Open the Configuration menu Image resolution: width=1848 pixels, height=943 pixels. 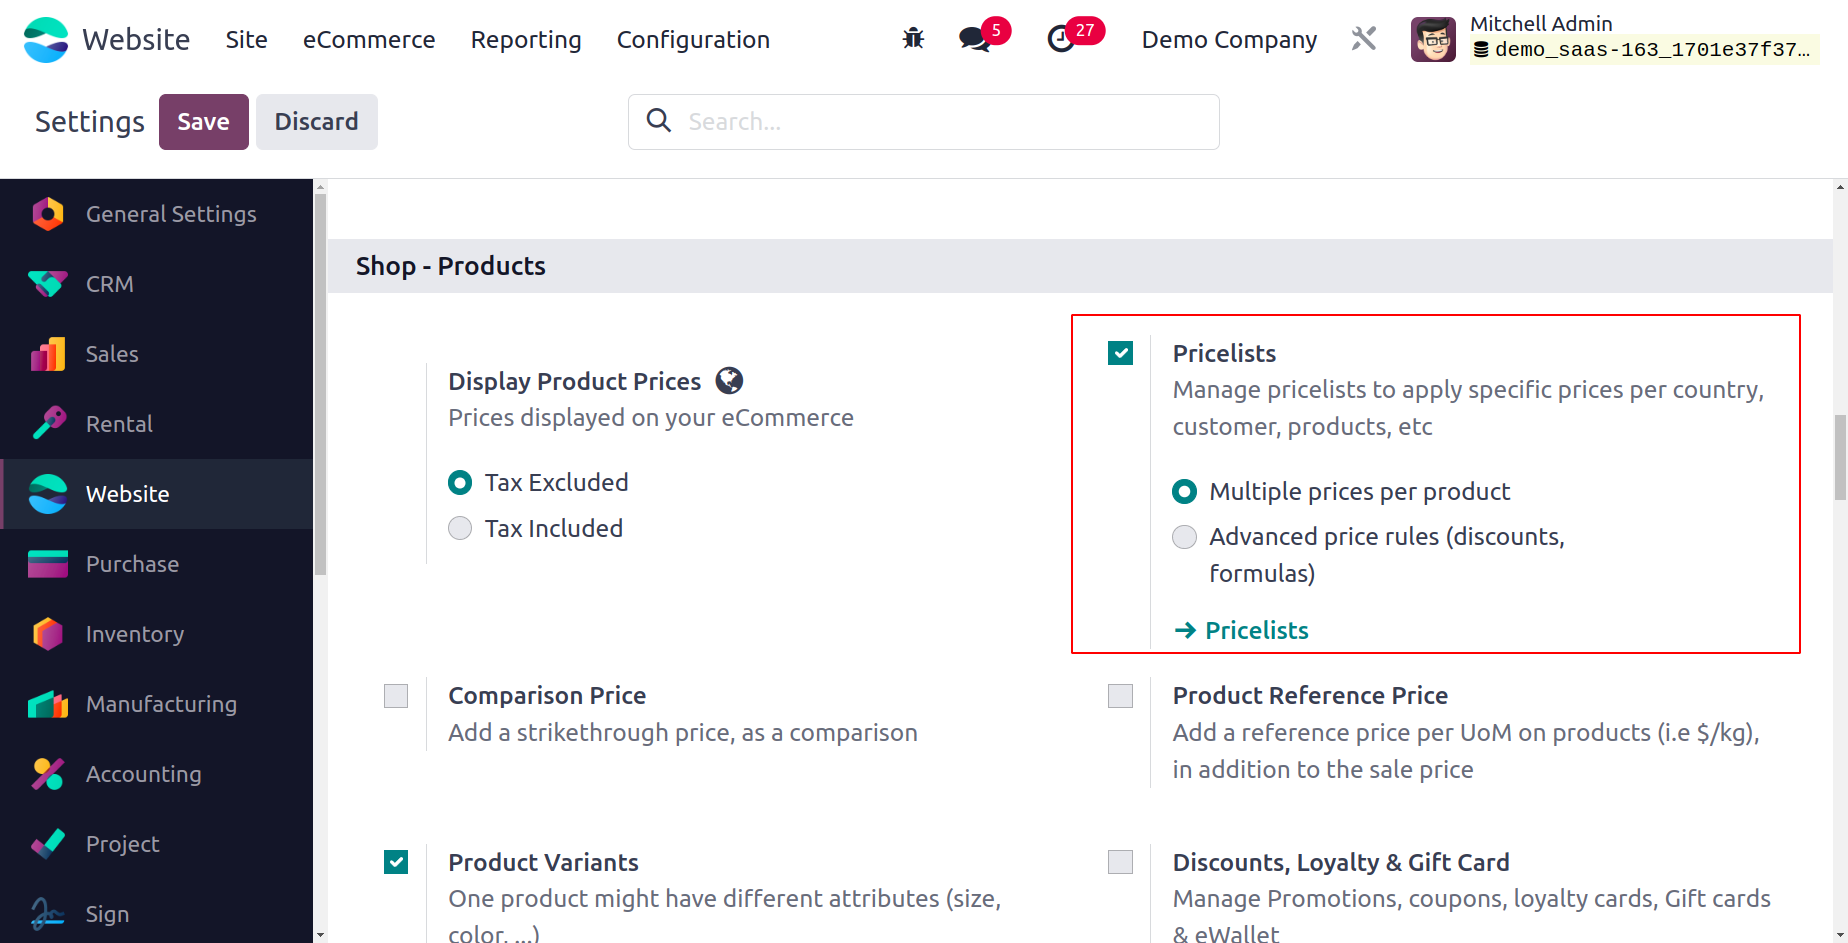(693, 40)
